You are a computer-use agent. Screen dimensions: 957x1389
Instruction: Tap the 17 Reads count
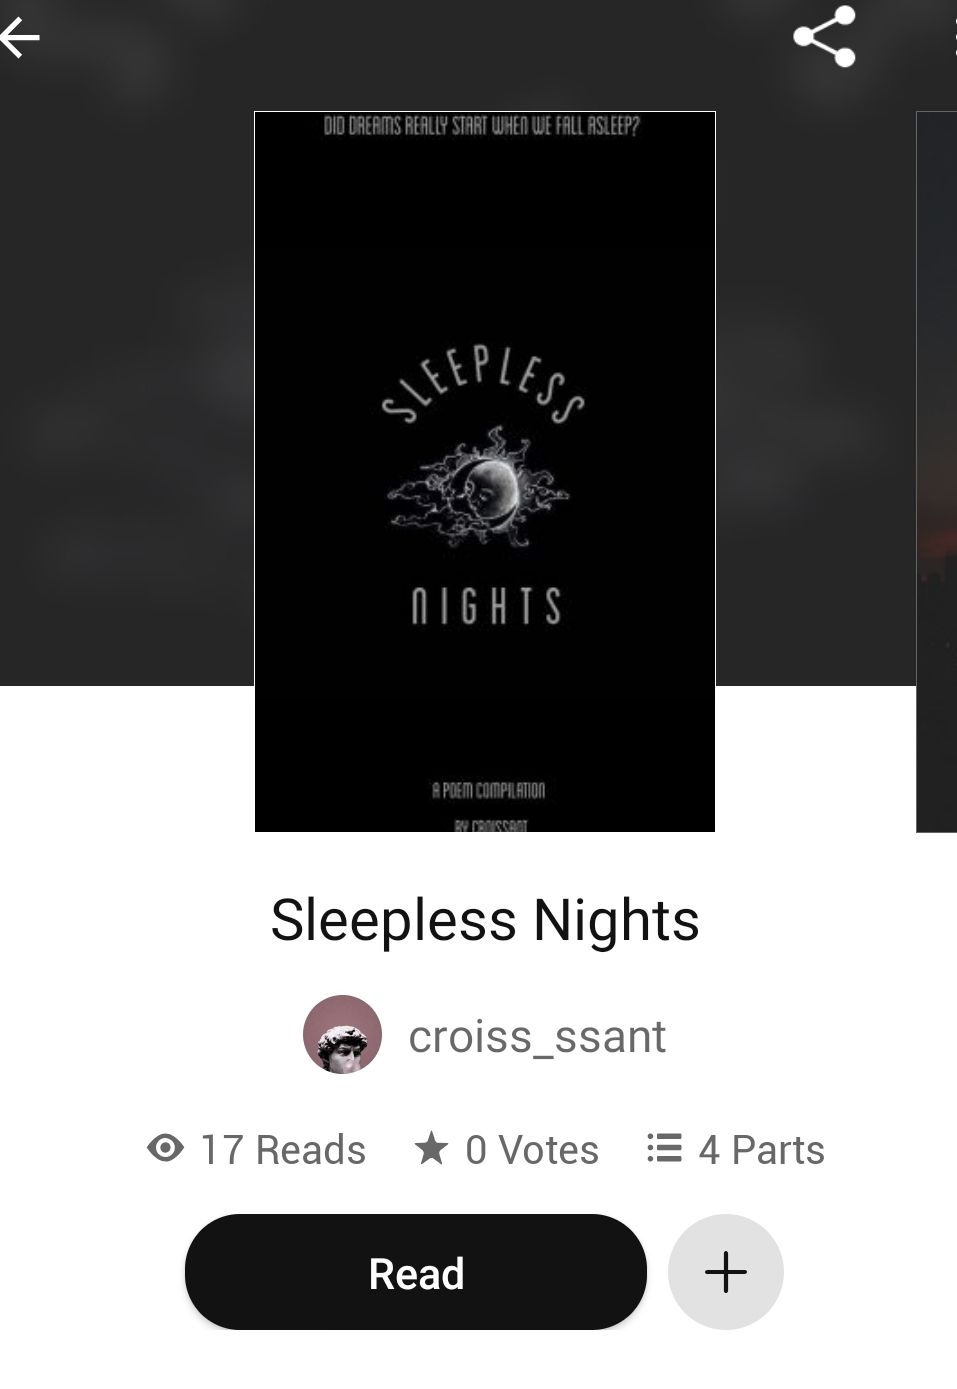click(x=256, y=1149)
